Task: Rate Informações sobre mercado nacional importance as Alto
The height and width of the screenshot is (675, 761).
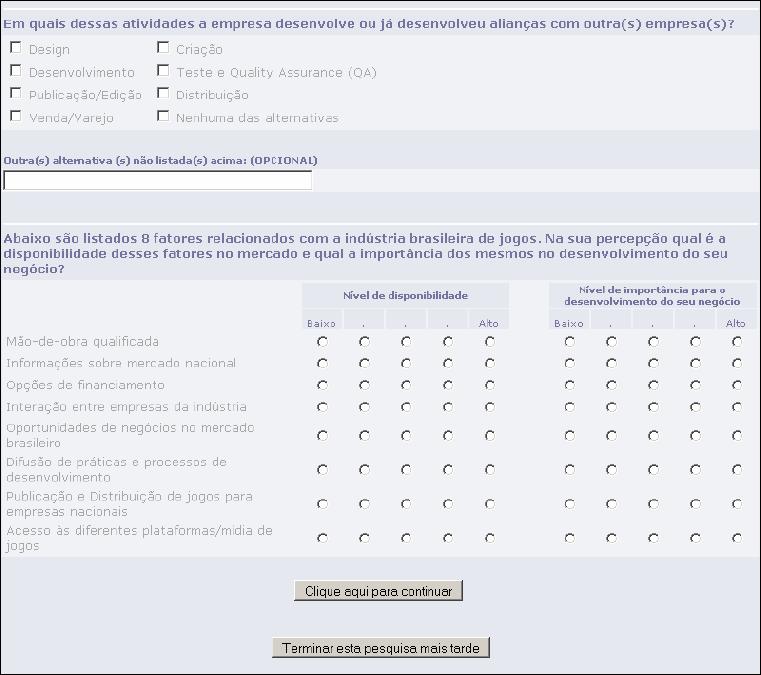Action: 737,363
